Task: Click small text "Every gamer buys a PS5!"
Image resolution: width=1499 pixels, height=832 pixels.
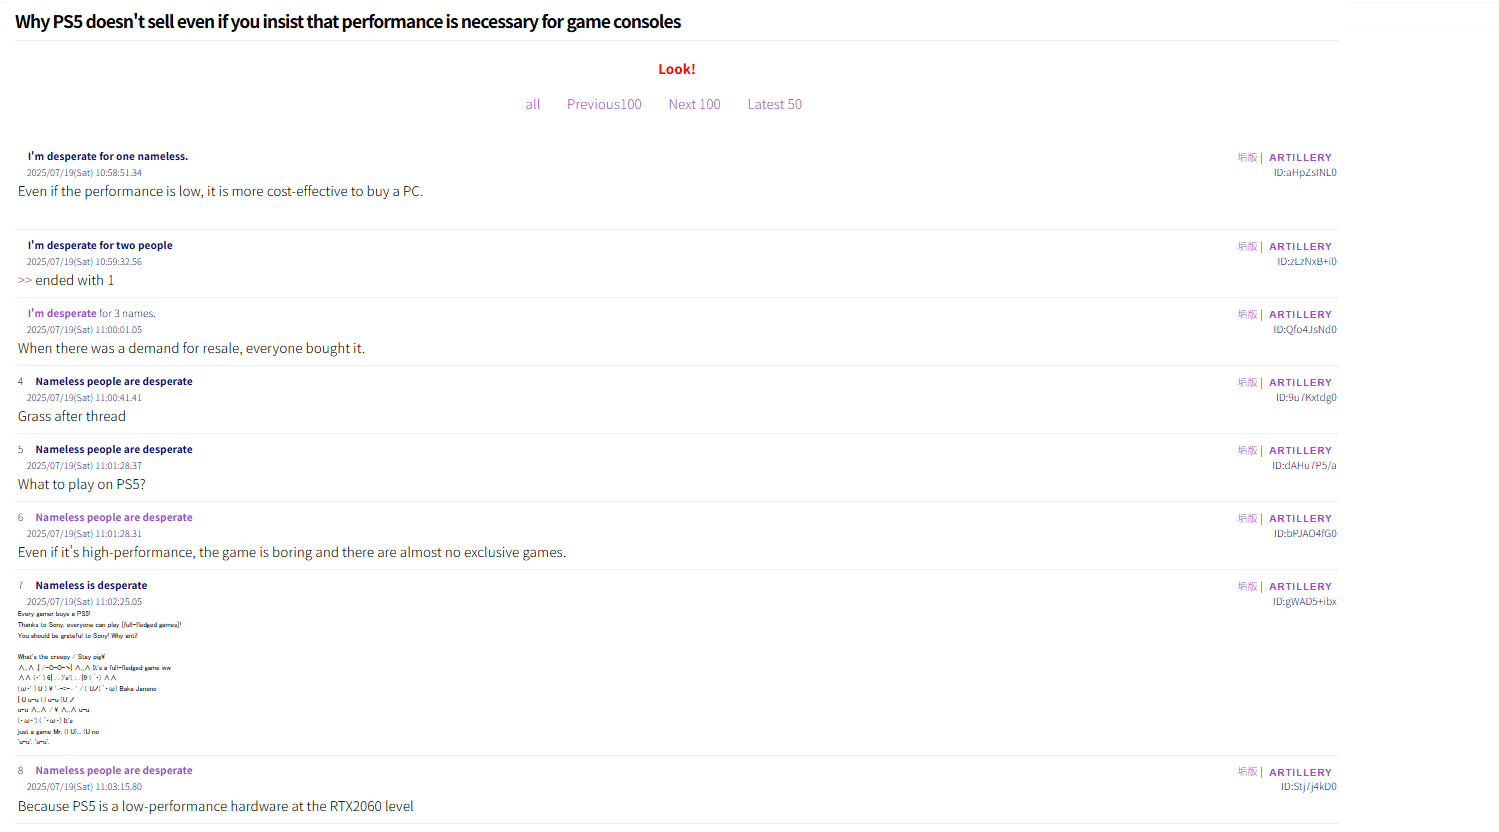Action: click(x=54, y=614)
